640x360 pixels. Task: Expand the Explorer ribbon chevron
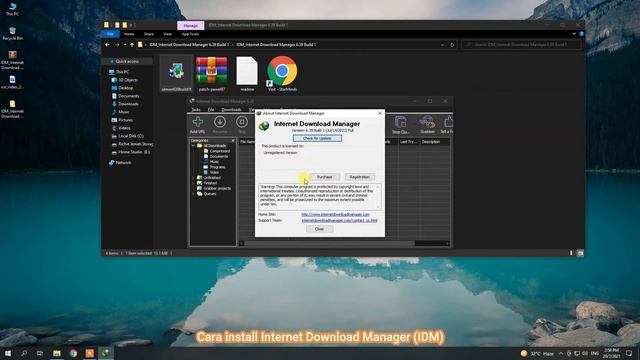574,34
